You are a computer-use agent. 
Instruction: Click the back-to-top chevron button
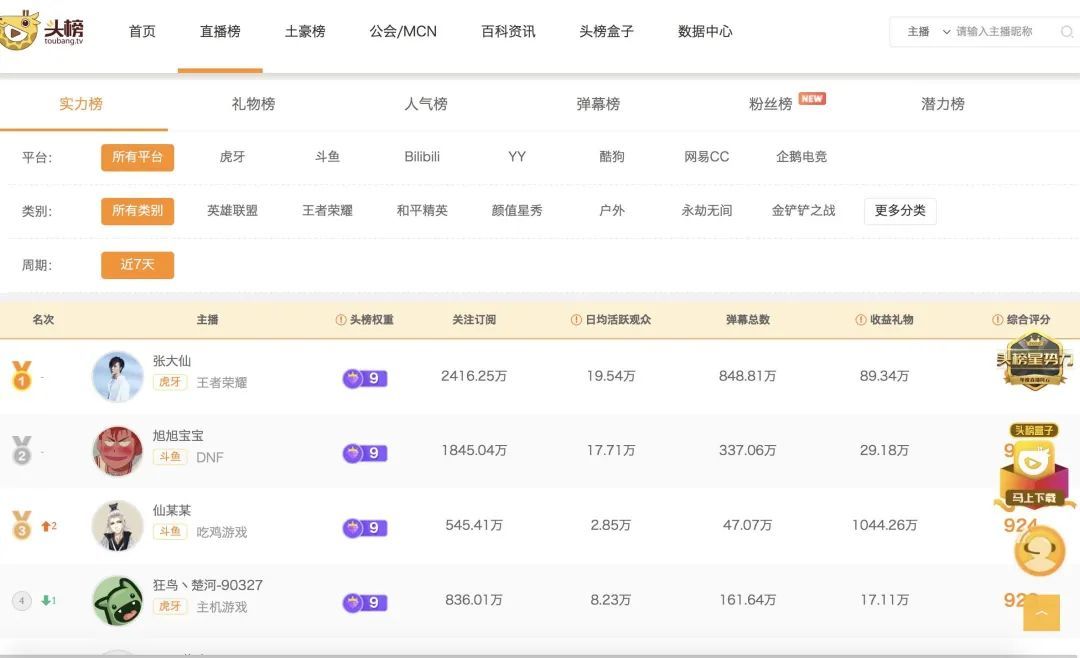tap(1042, 612)
